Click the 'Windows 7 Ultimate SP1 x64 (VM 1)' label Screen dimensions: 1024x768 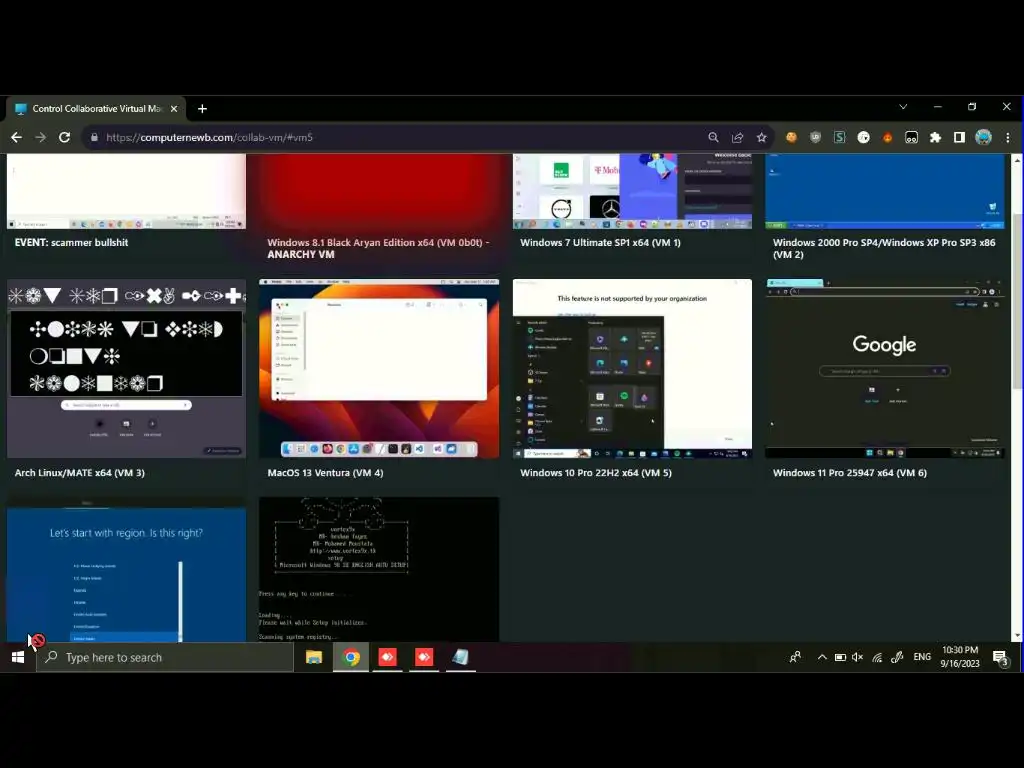click(x=600, y=242)
